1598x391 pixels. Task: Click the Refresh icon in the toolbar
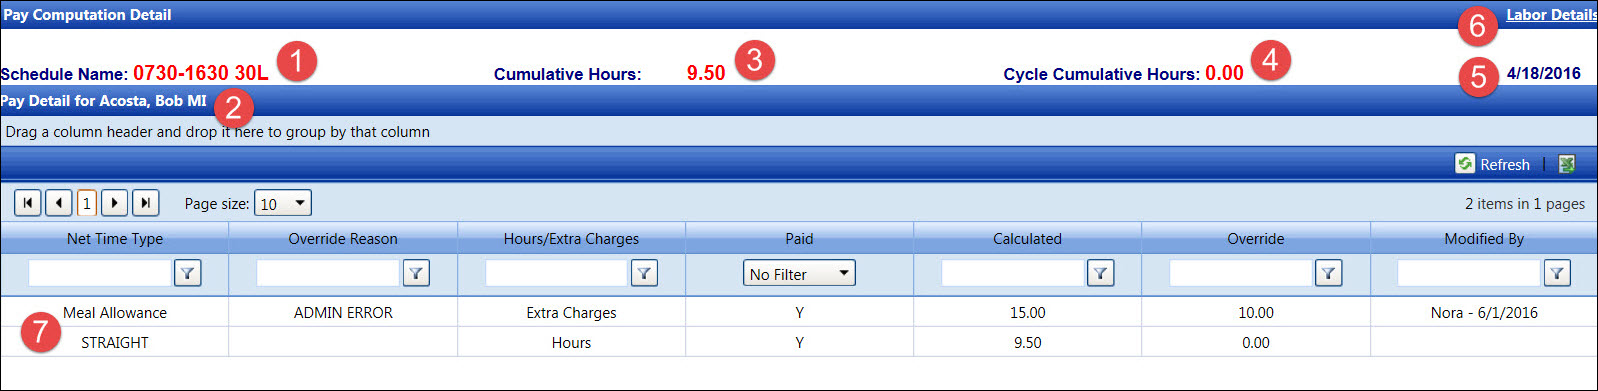[x=1465, y=164]
